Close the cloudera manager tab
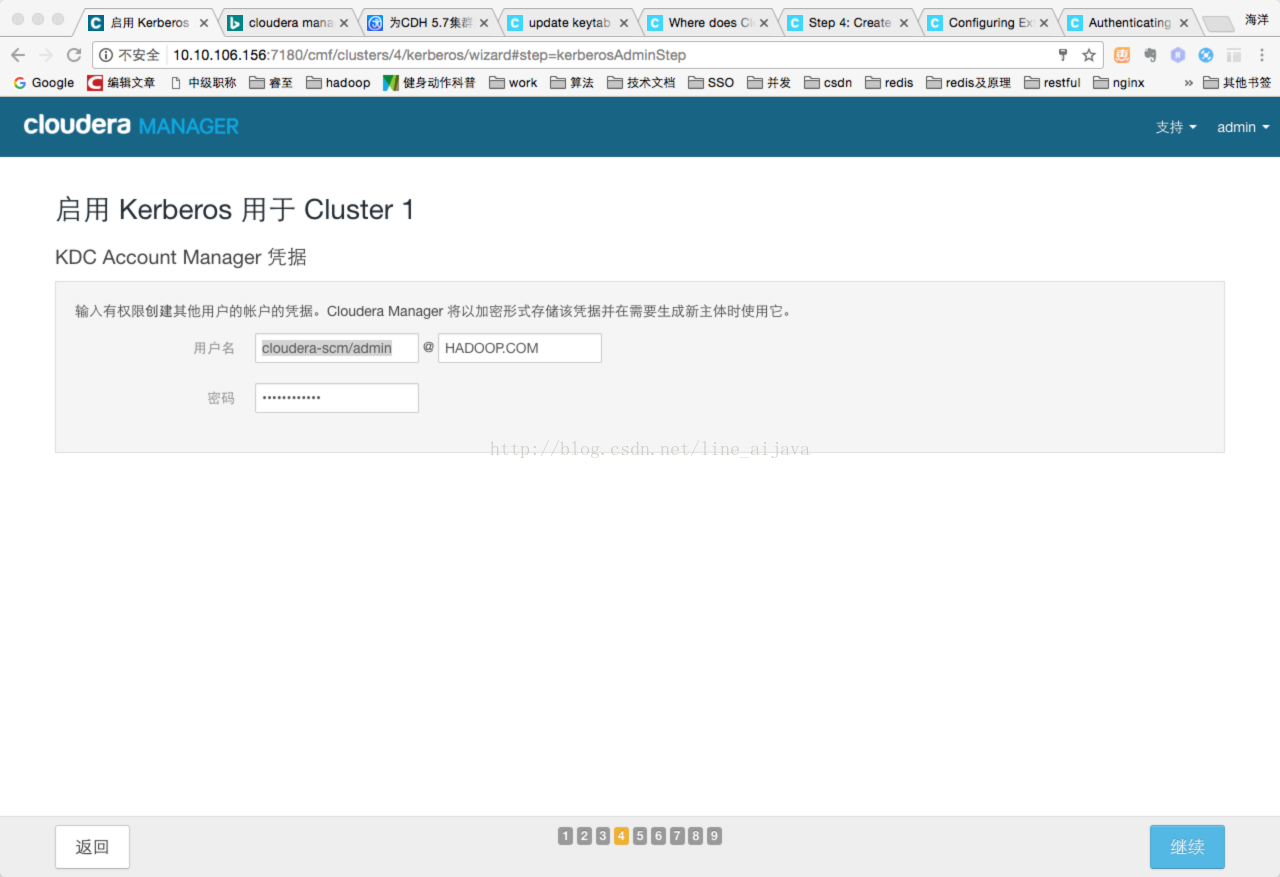 [x=344, y=23]
